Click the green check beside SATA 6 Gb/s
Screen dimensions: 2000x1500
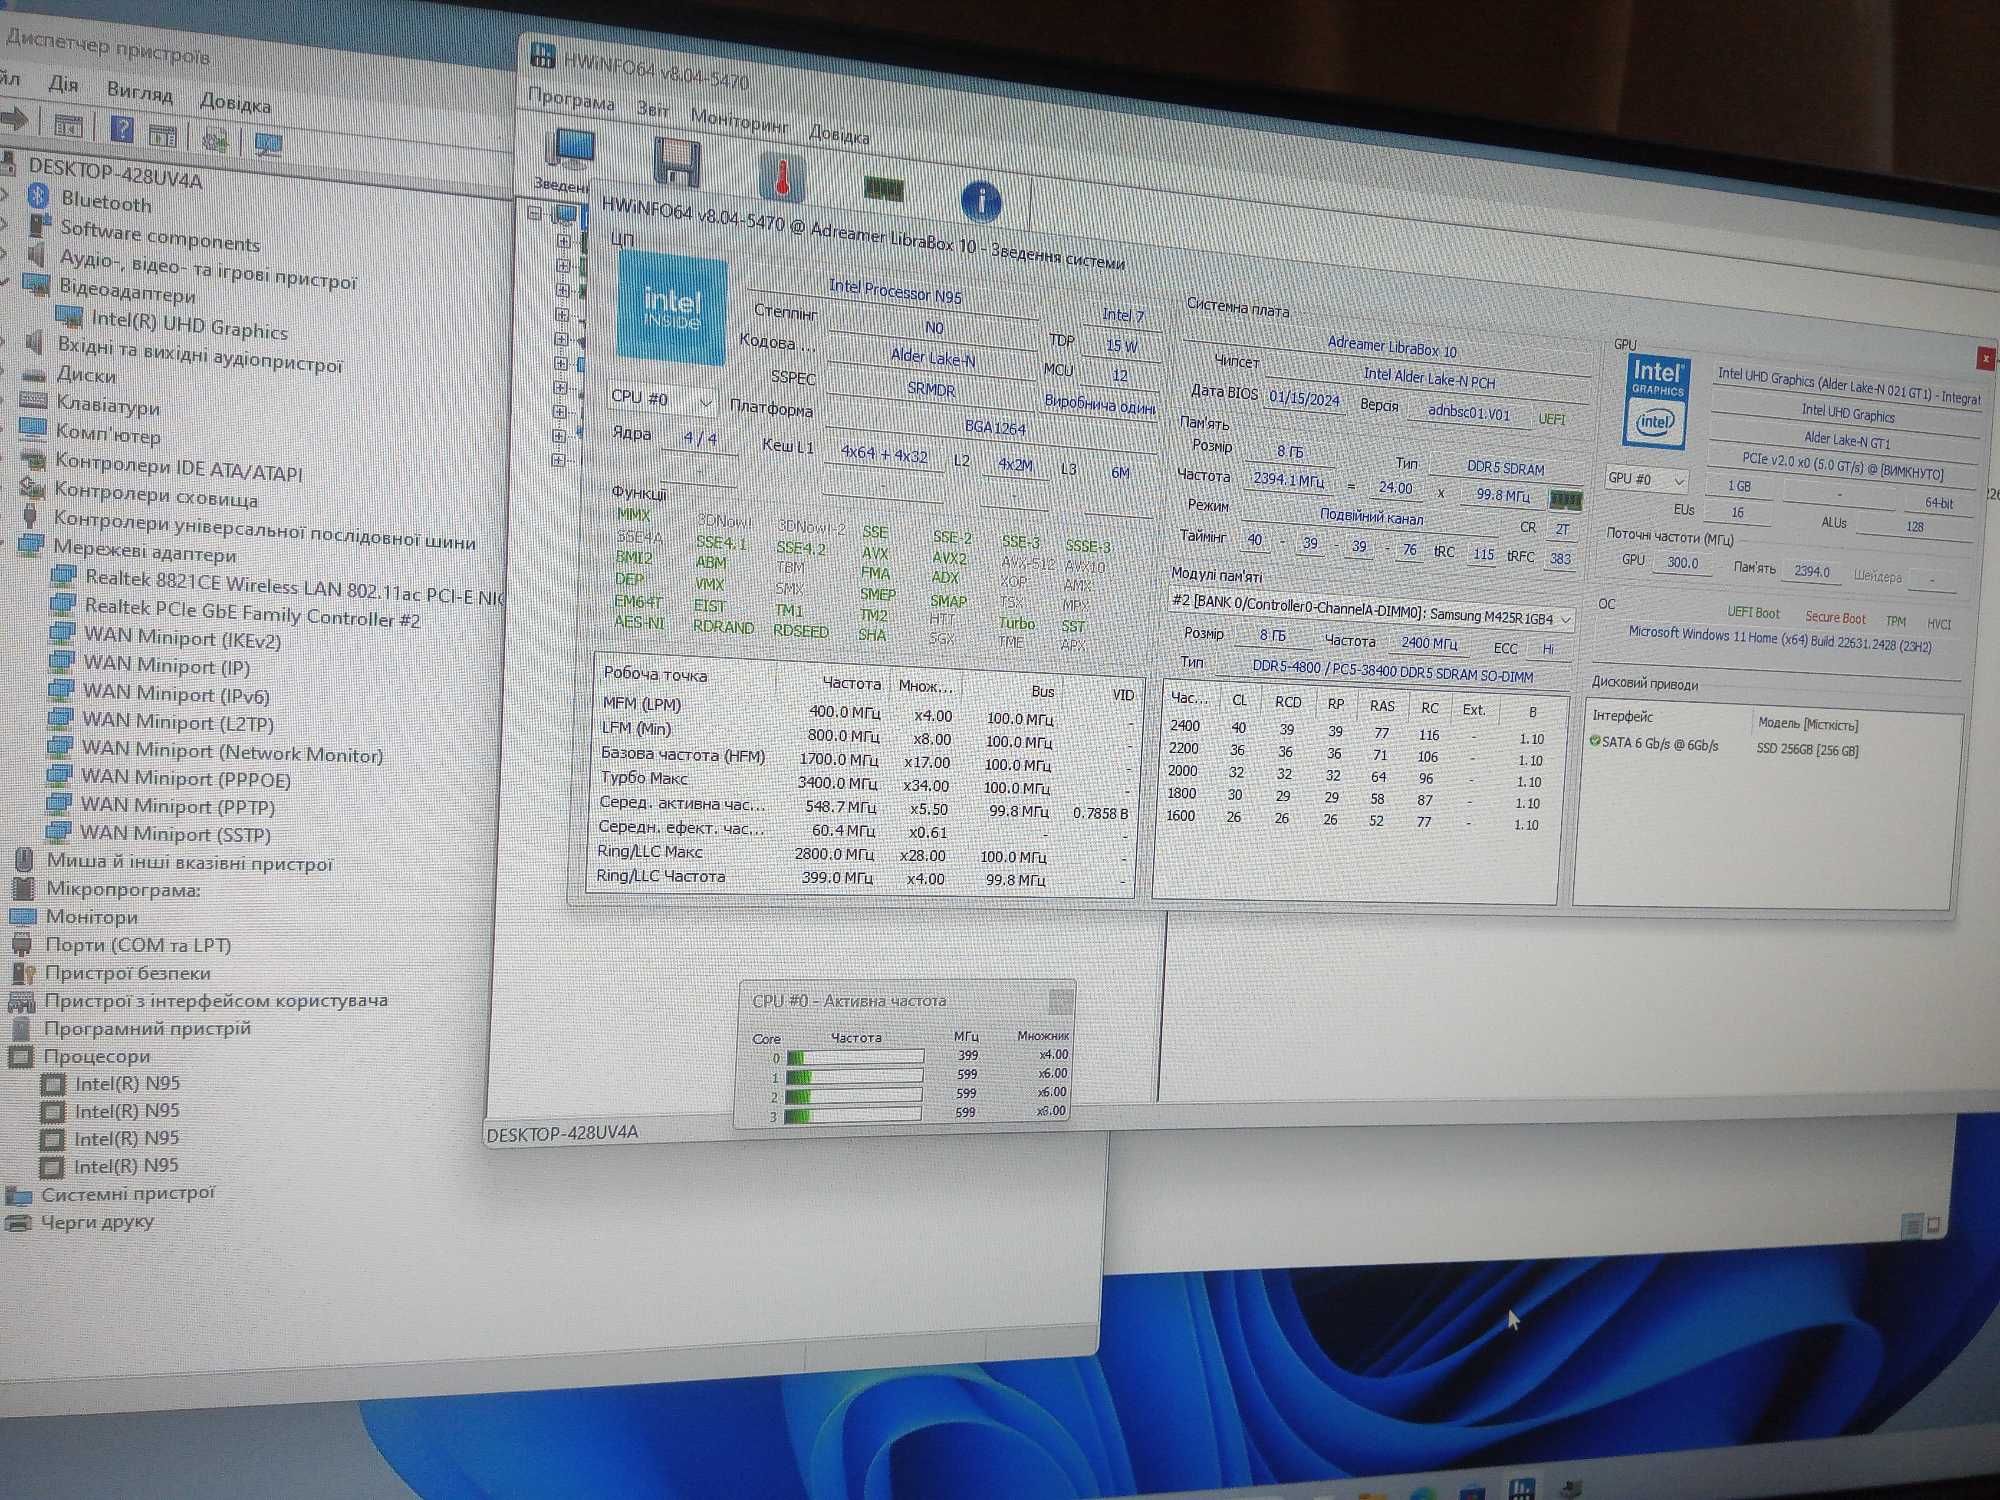1595,740
